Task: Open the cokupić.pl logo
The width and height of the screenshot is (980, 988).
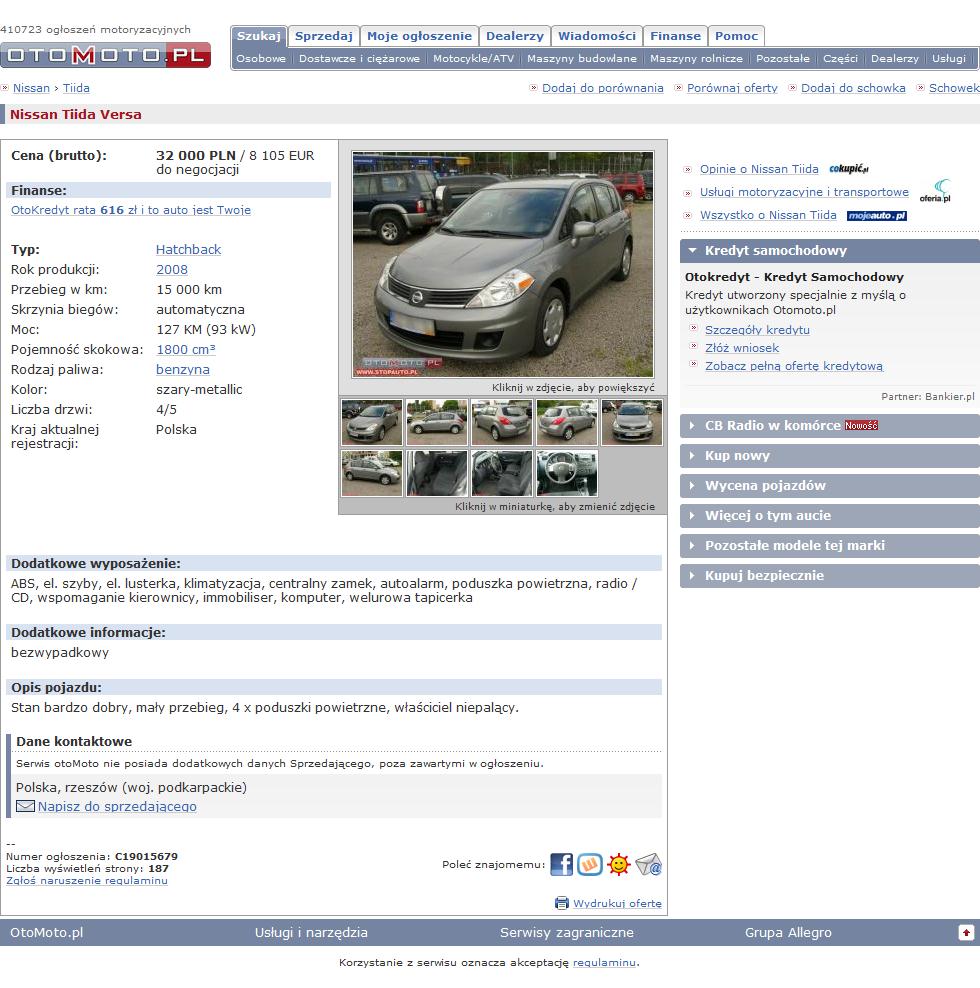Action: point(849,169)
